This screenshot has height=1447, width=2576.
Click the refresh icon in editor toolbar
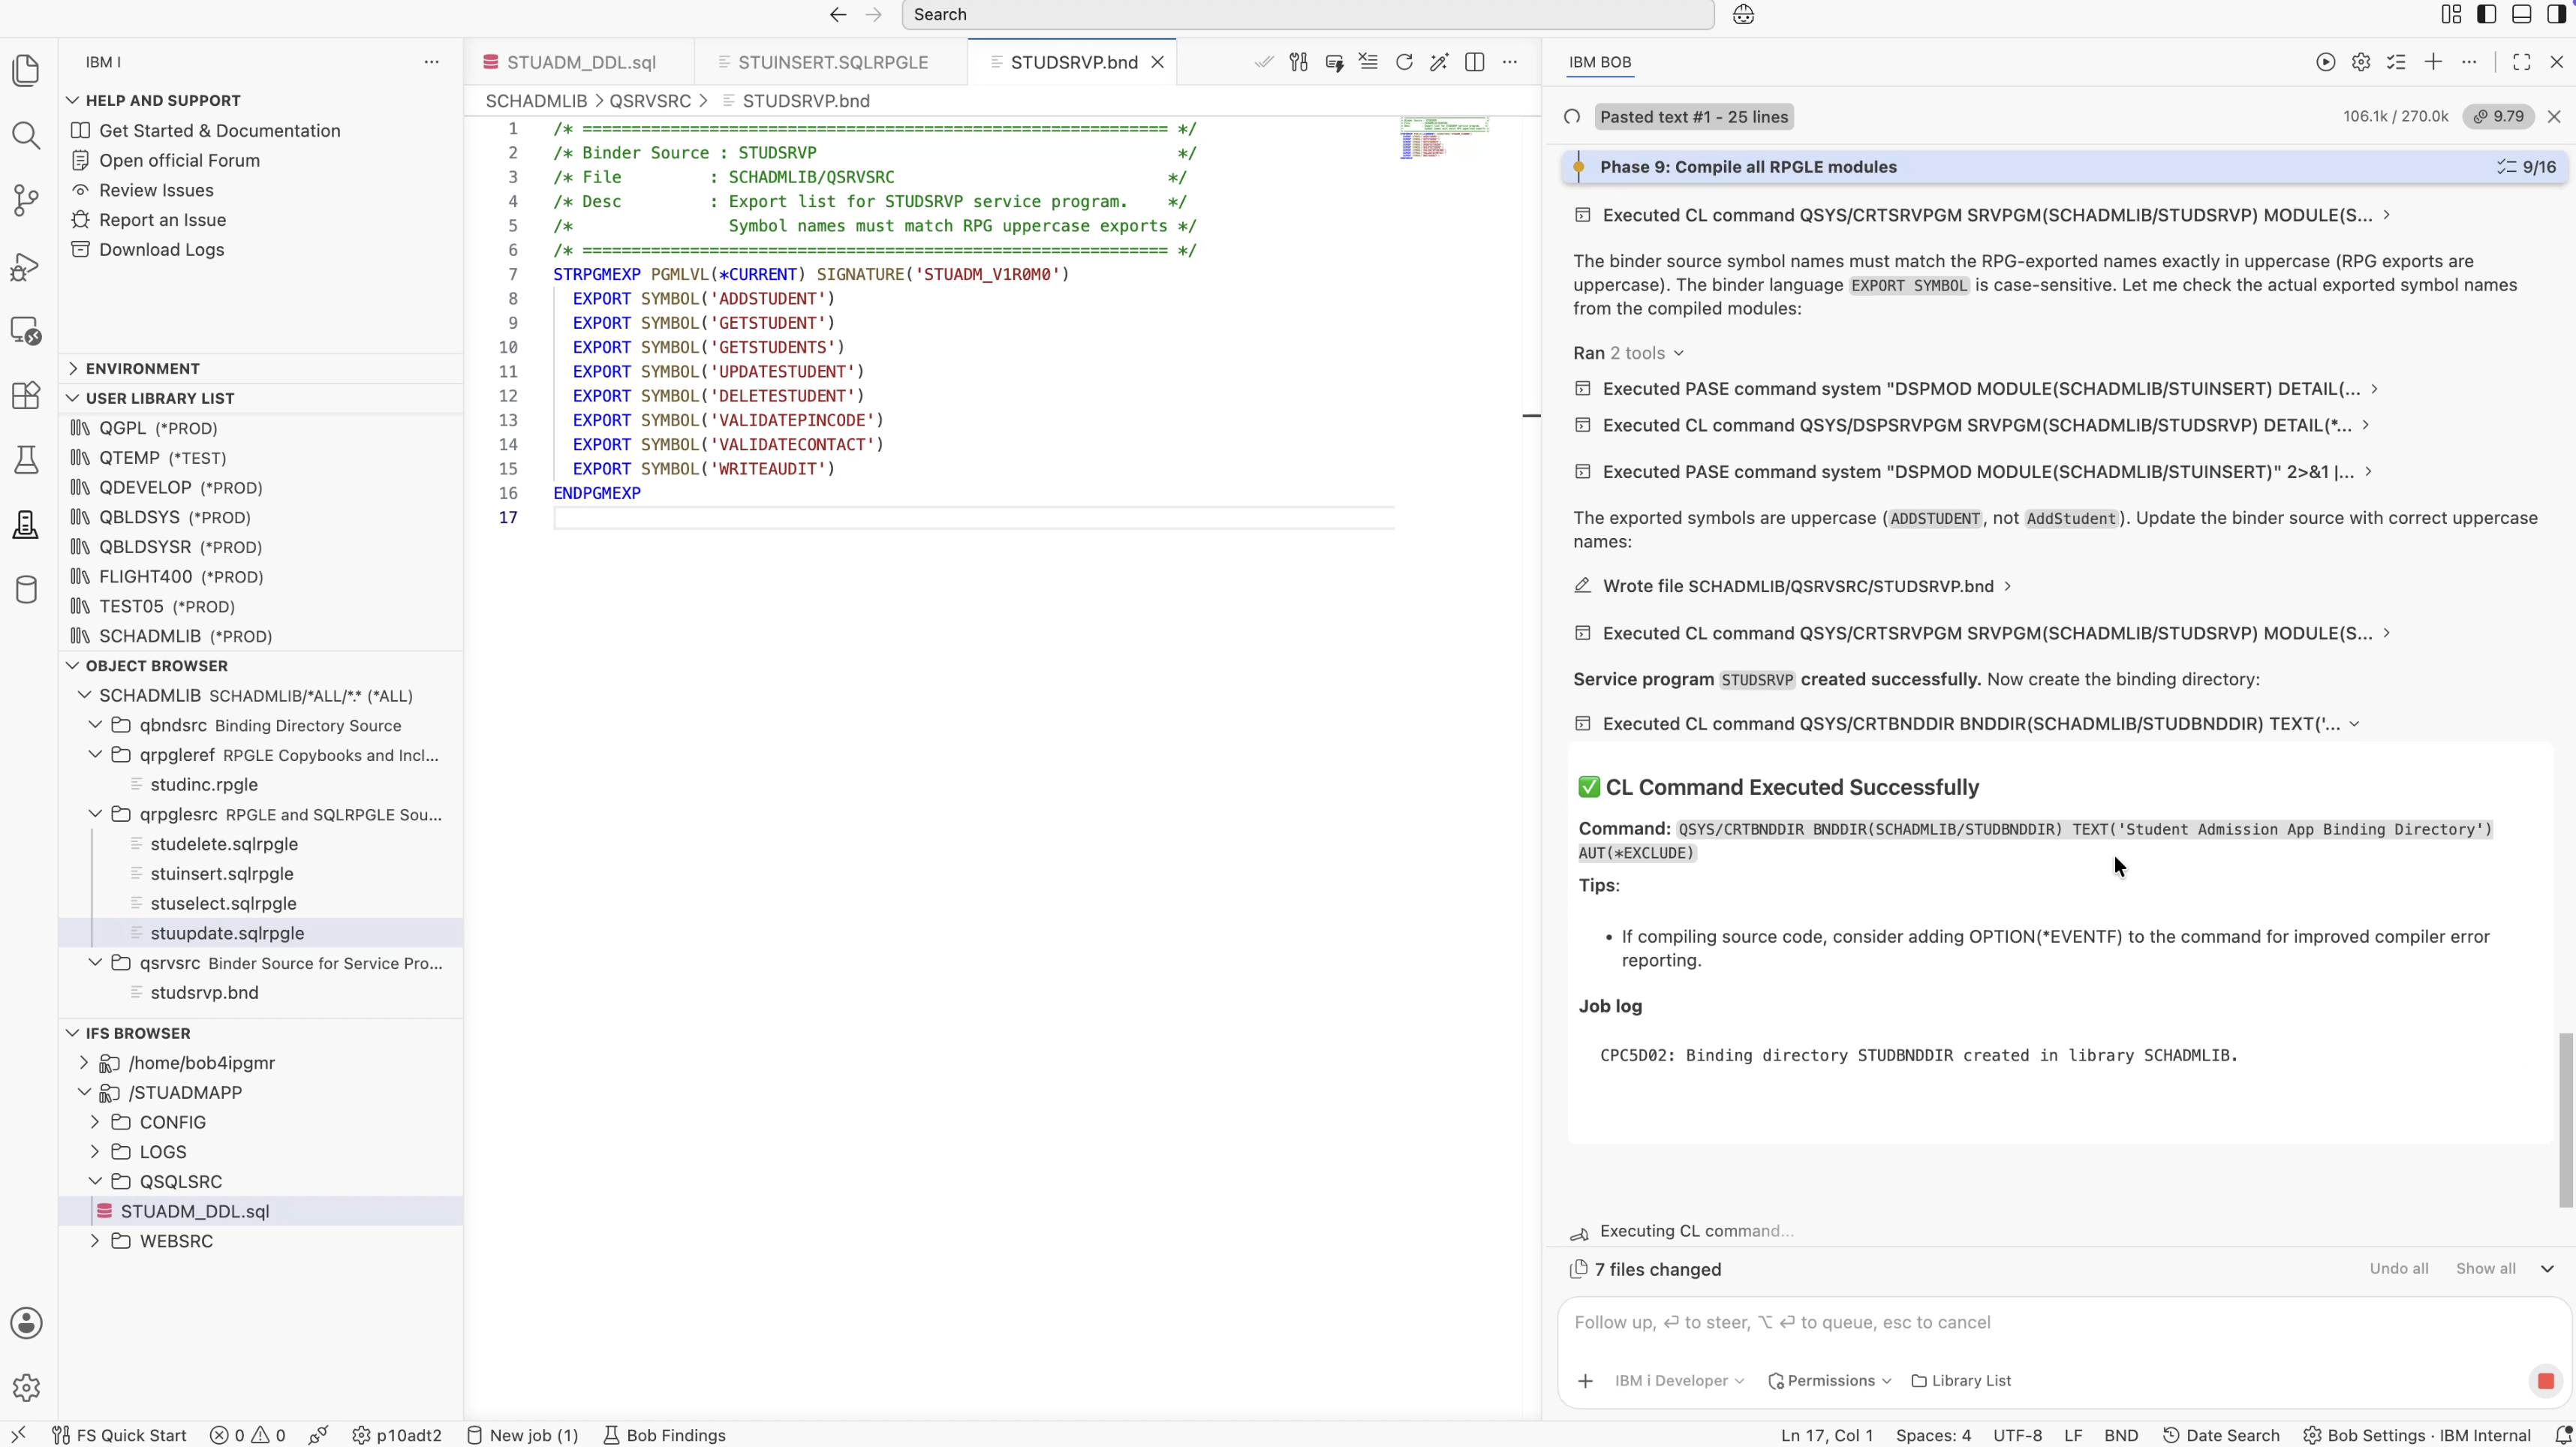coord(1404,62)
